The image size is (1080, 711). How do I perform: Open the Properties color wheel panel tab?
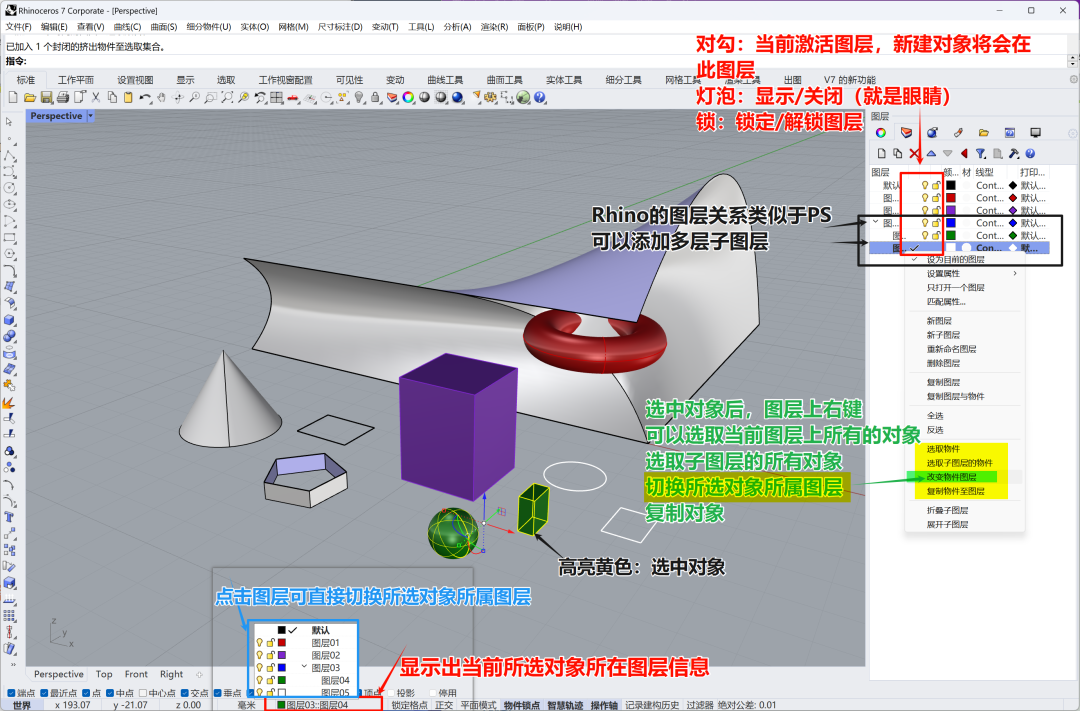881,132
